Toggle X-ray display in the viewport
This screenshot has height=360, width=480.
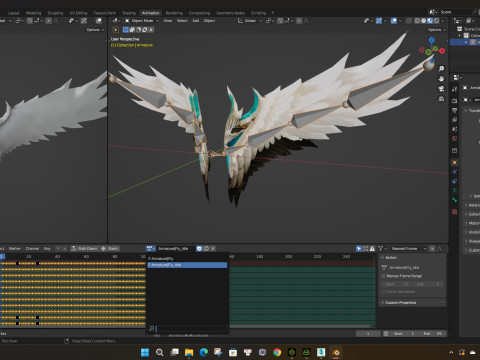click(409, 21)
